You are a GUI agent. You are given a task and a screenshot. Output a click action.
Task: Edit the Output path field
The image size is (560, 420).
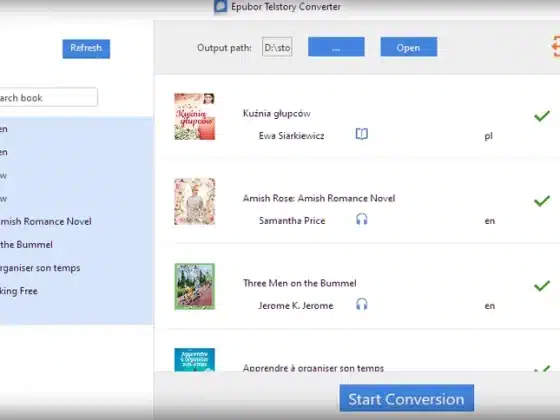coord(277,47)
